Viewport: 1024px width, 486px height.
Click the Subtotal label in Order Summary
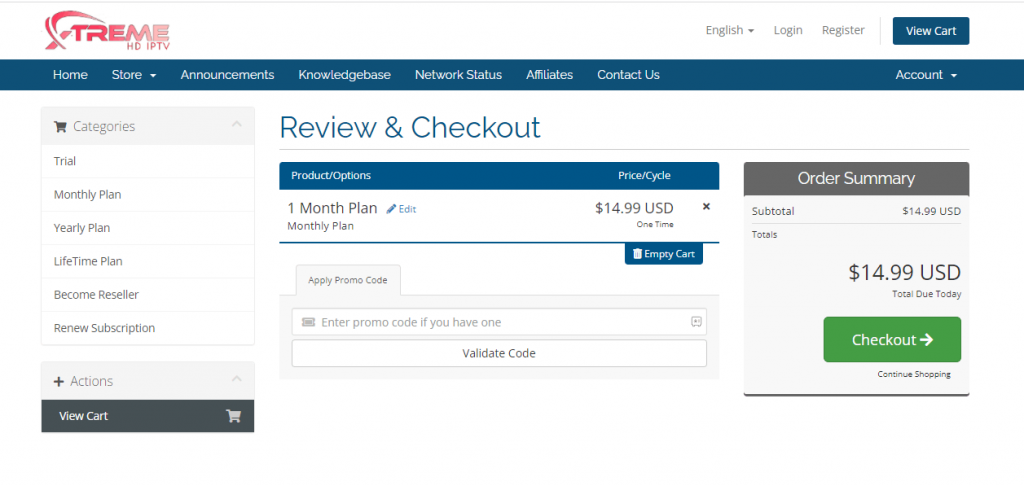773,212
